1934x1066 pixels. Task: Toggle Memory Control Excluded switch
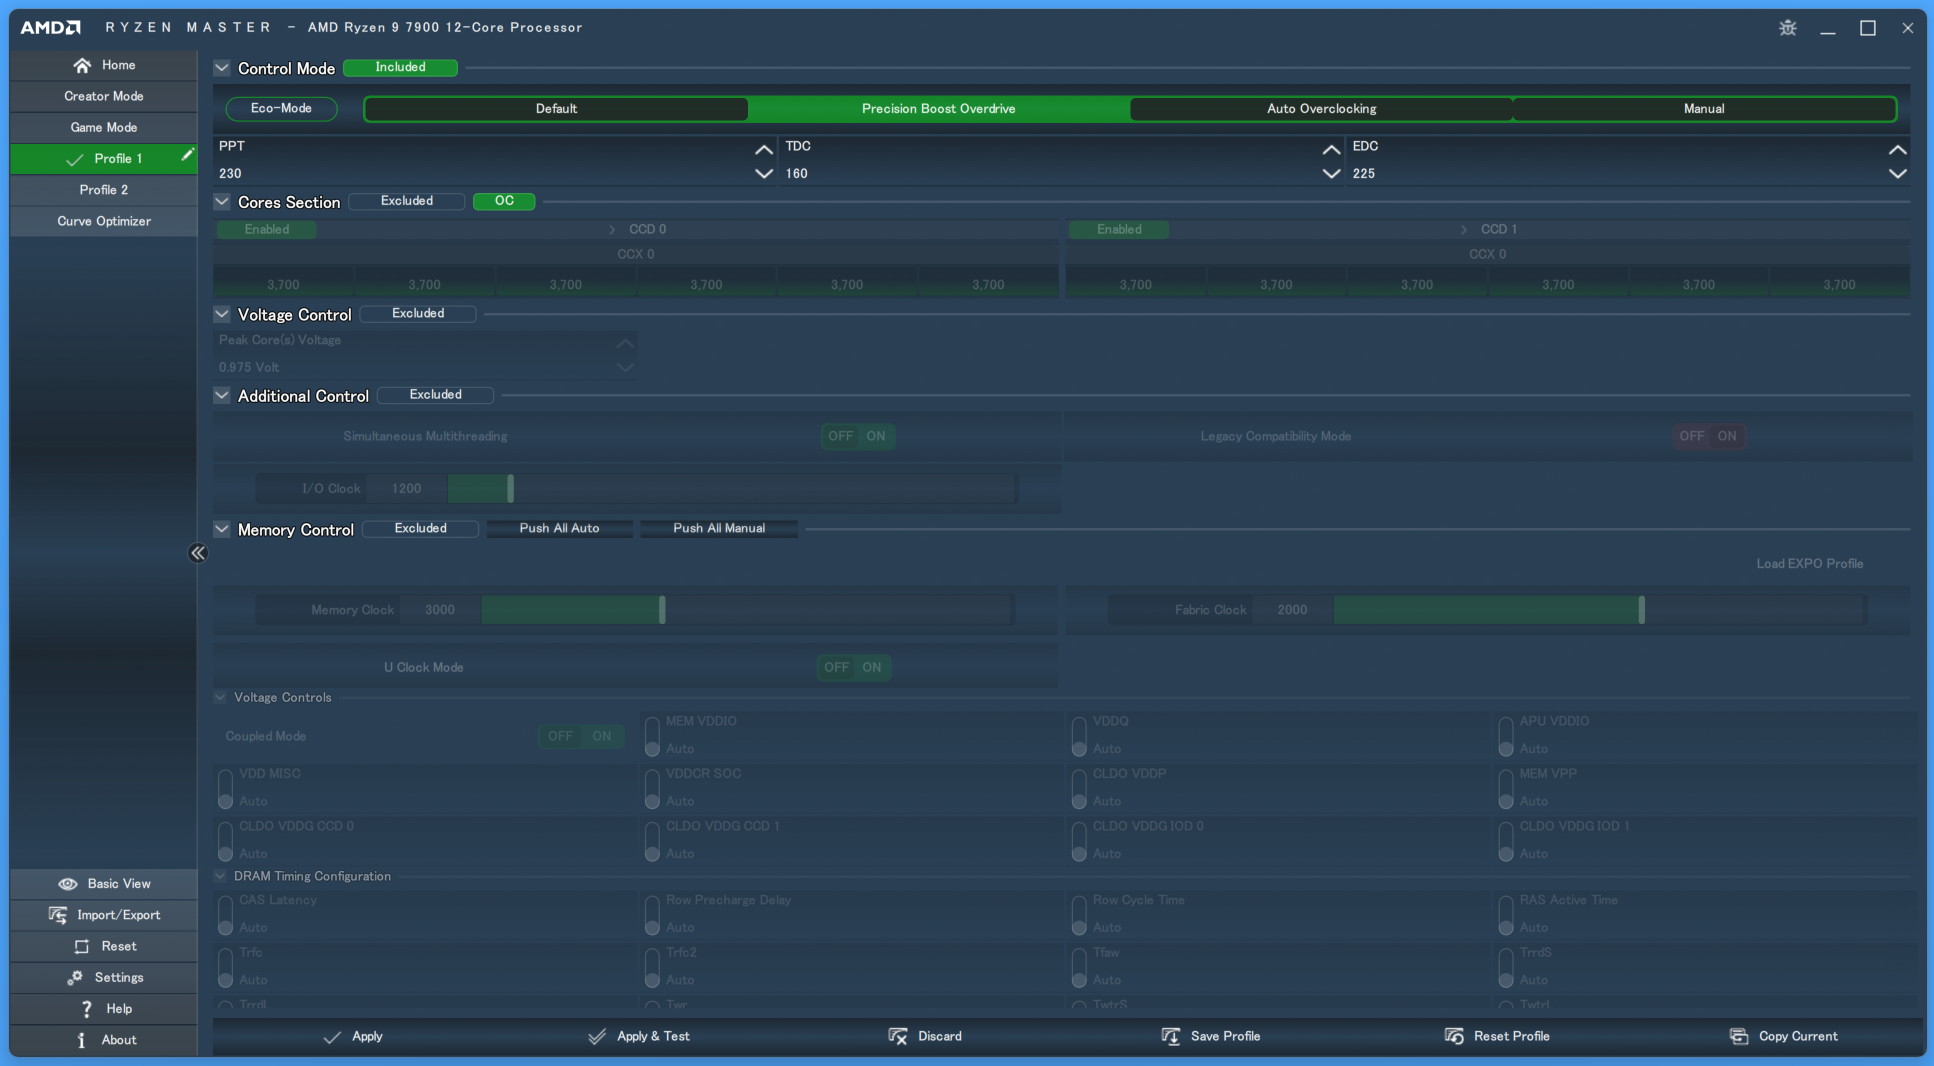point(421,528)
